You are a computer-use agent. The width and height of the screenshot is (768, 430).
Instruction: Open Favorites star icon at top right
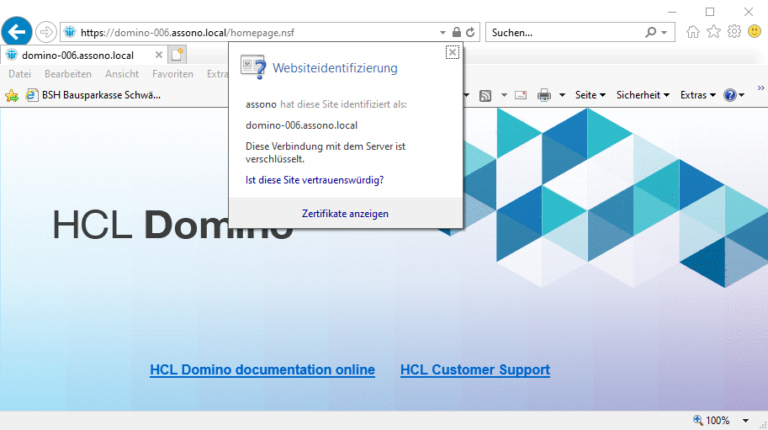(714, 32)
